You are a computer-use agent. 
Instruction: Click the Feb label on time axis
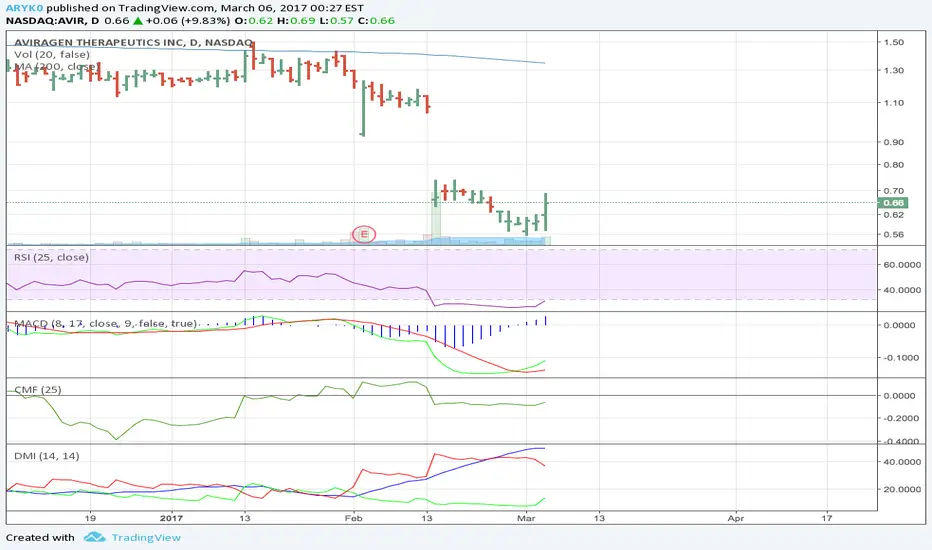354,518
